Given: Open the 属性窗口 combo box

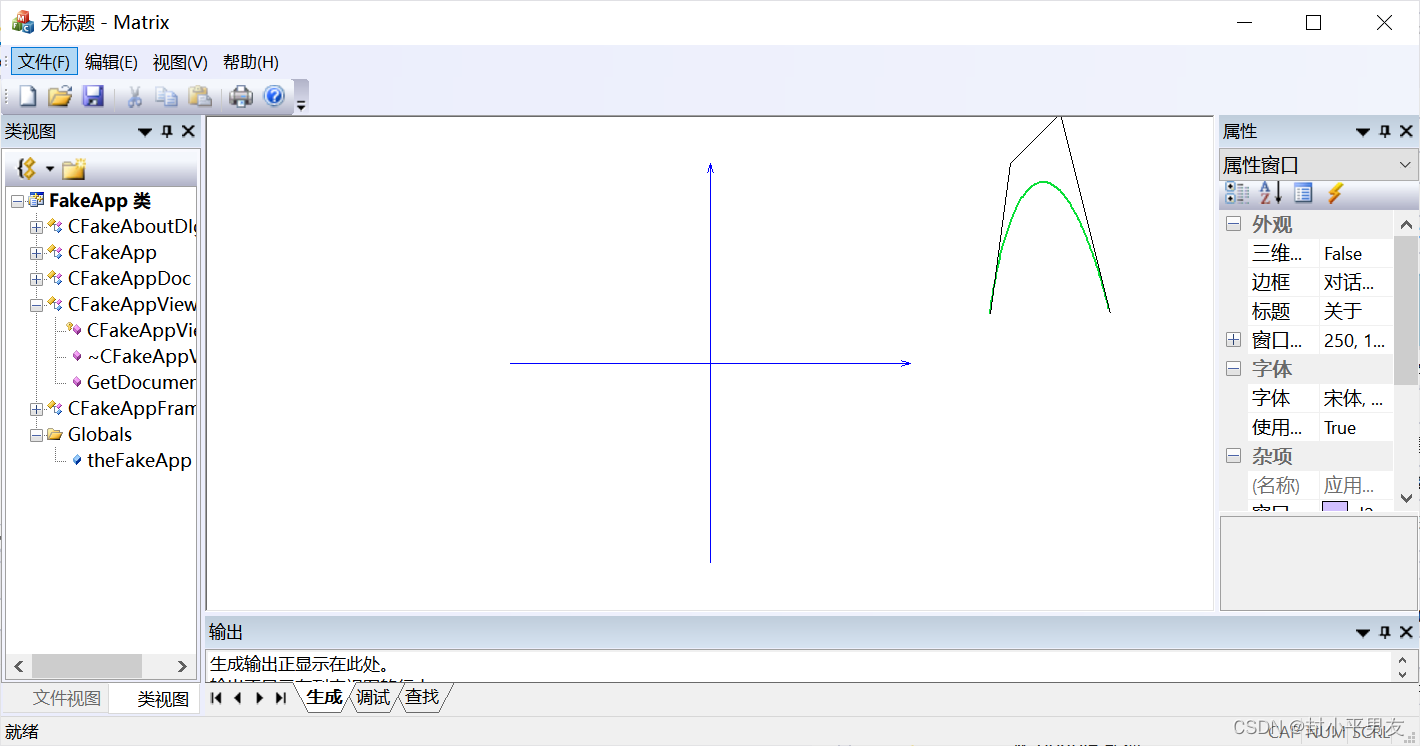Looking at the screenshot, I should pos(1319,164).
